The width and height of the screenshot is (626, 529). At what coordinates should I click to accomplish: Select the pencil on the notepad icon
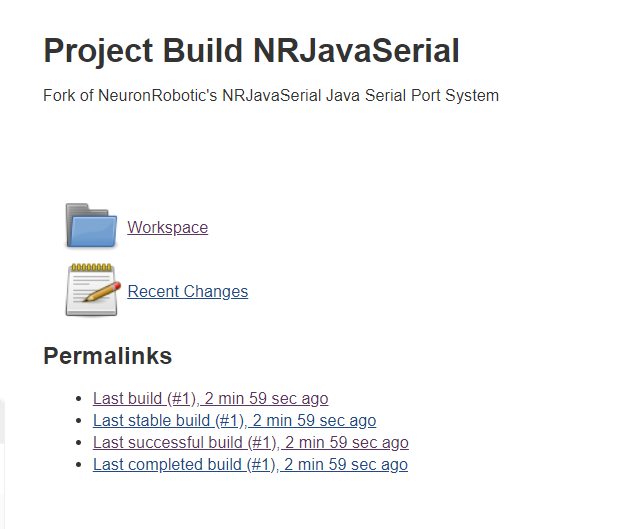point(102,291)
